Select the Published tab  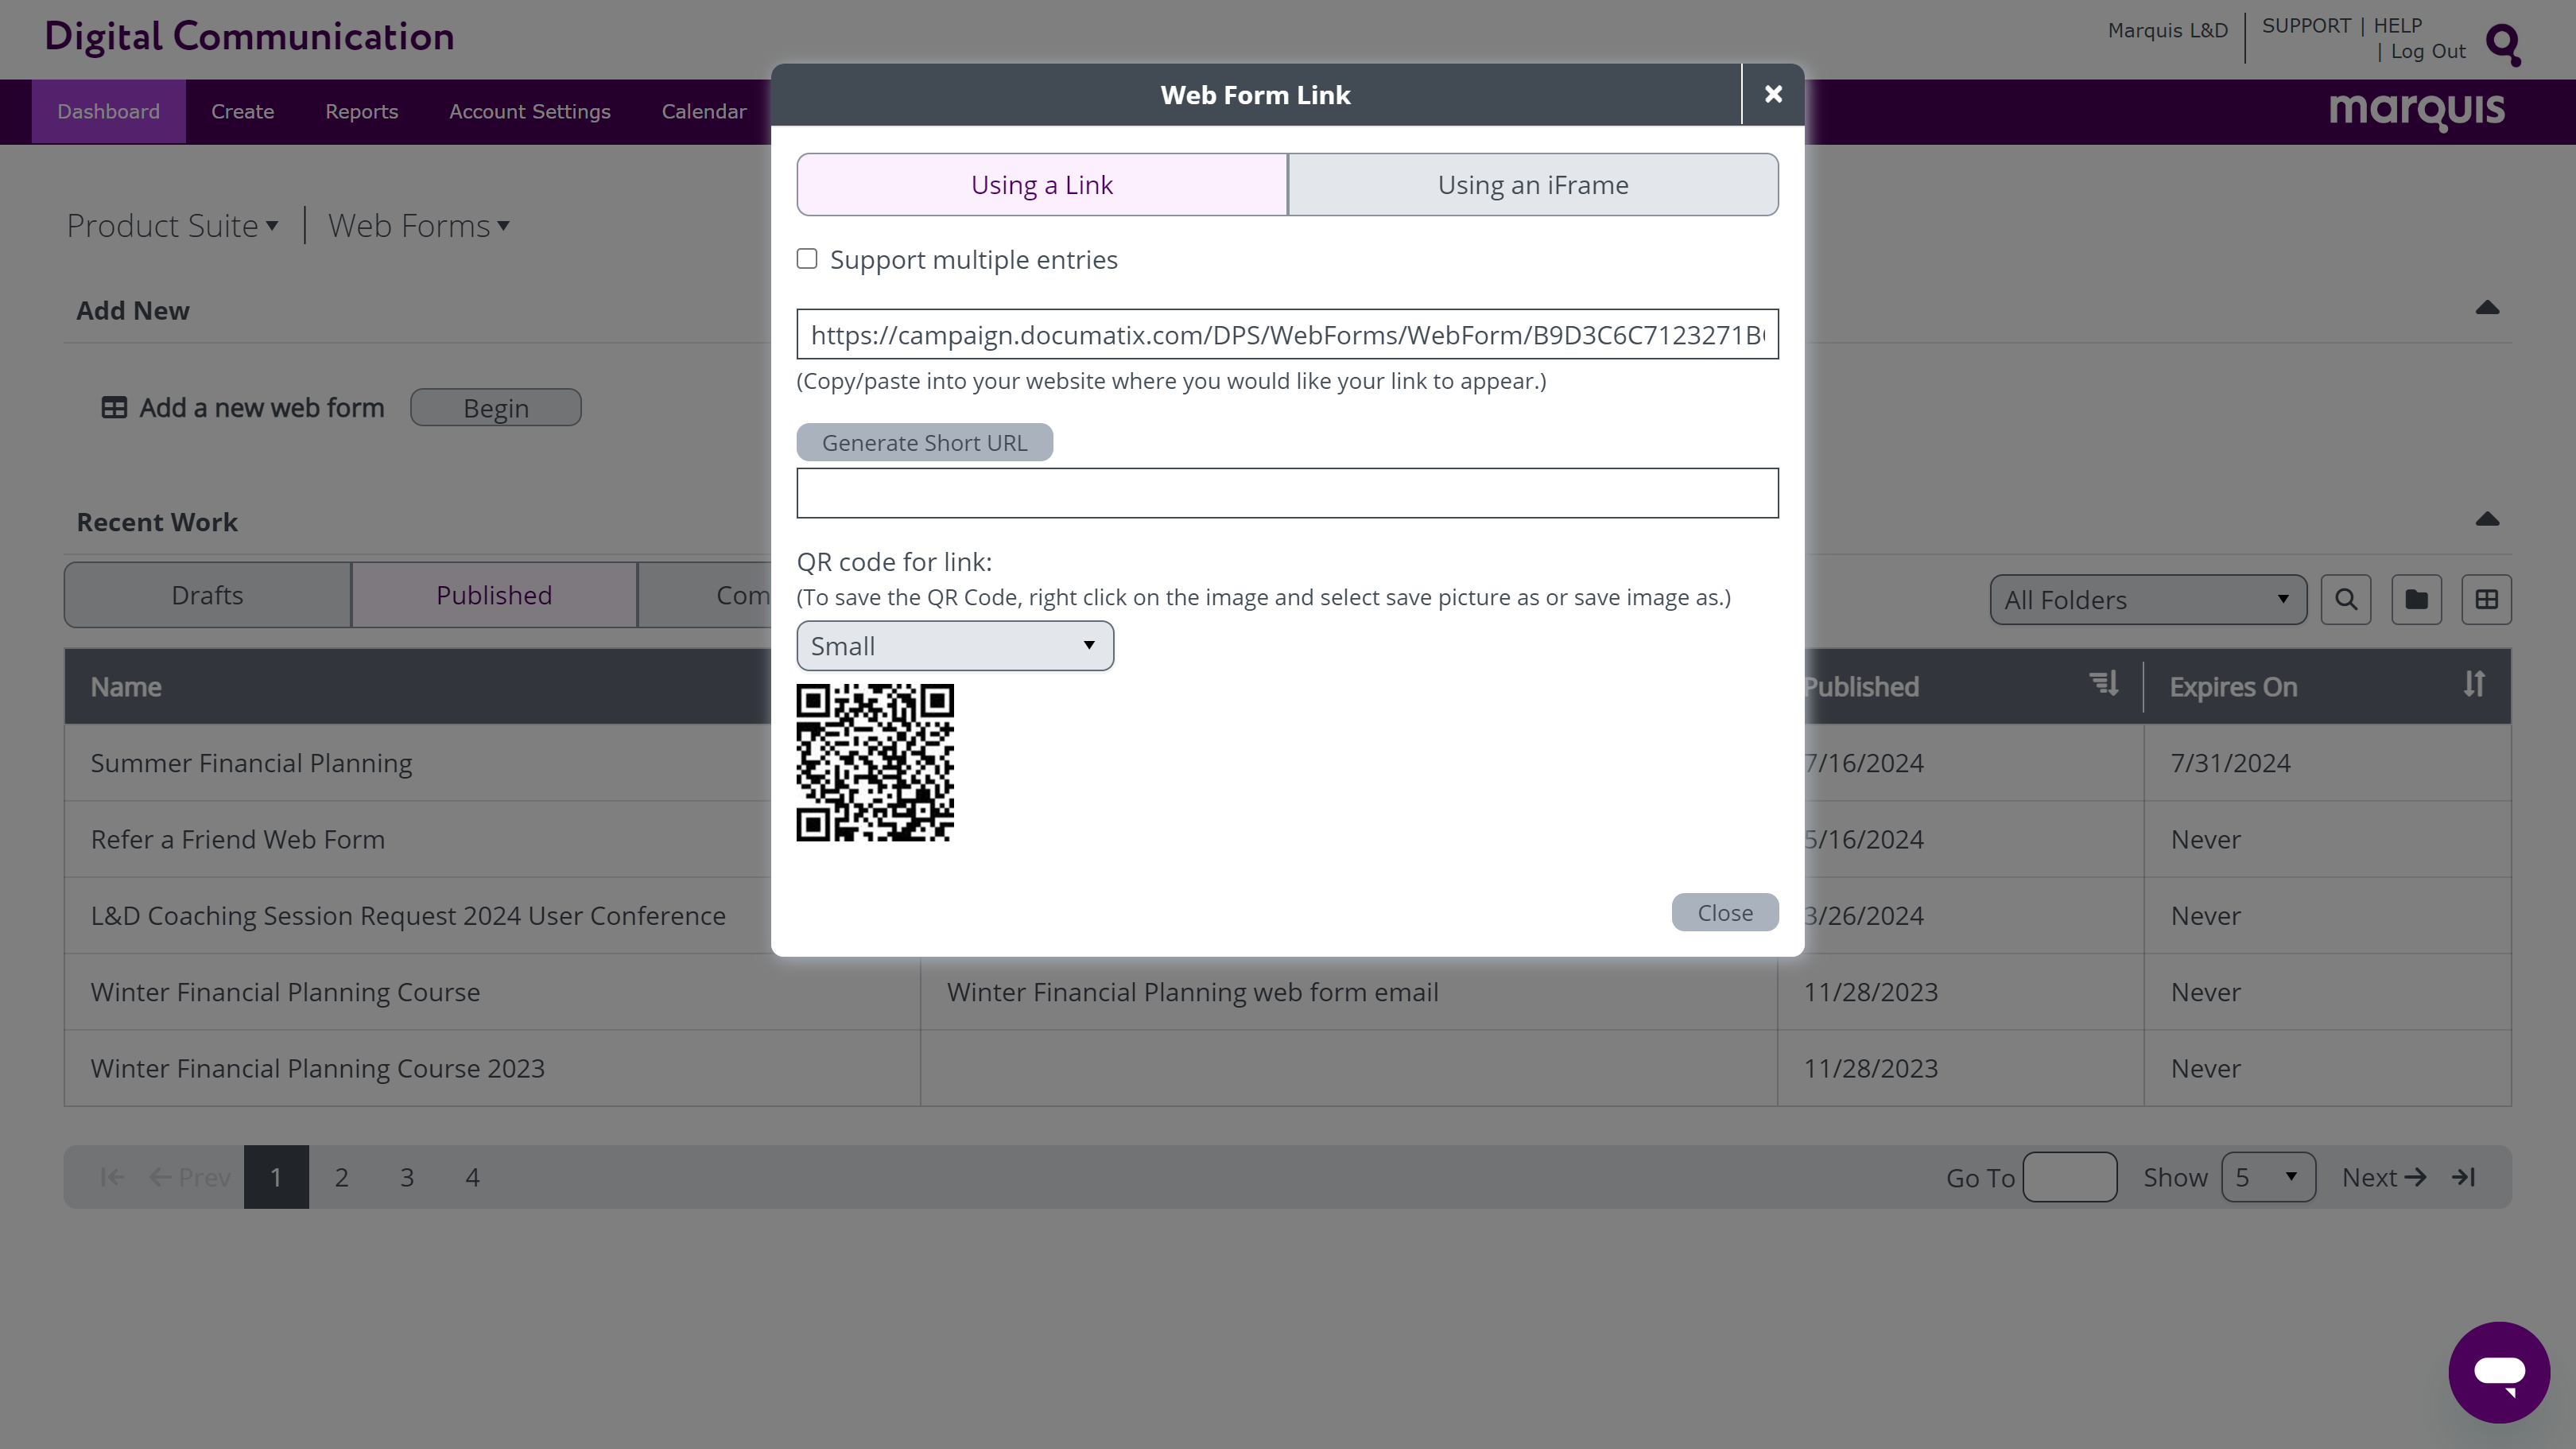[x=494, y=595]
